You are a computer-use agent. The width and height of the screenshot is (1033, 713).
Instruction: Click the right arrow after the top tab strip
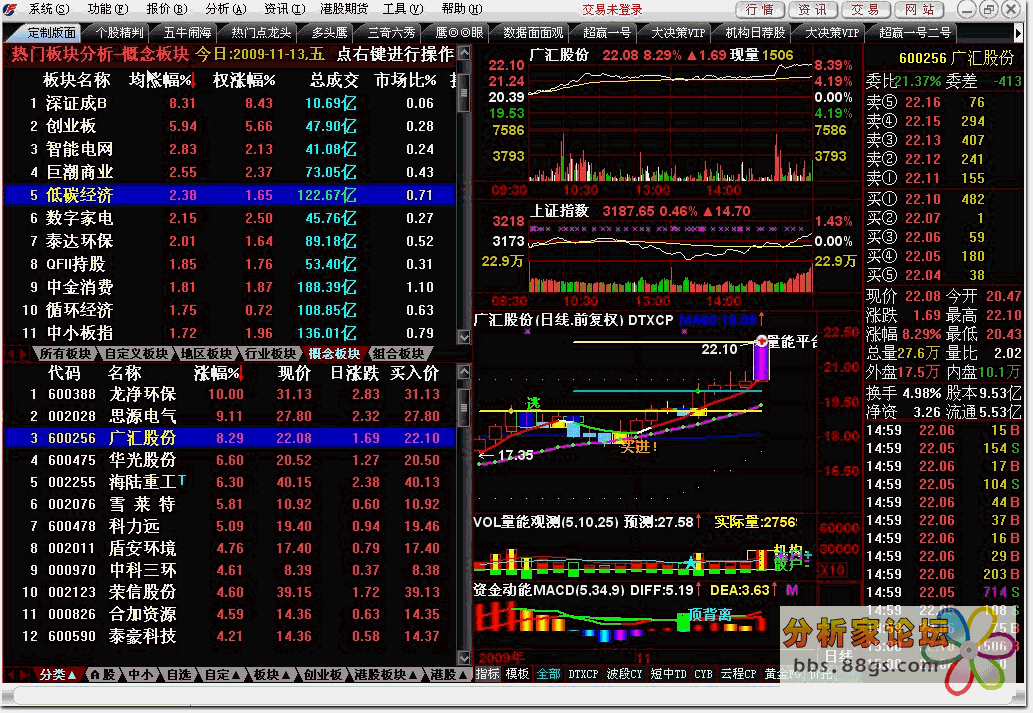1018,32
